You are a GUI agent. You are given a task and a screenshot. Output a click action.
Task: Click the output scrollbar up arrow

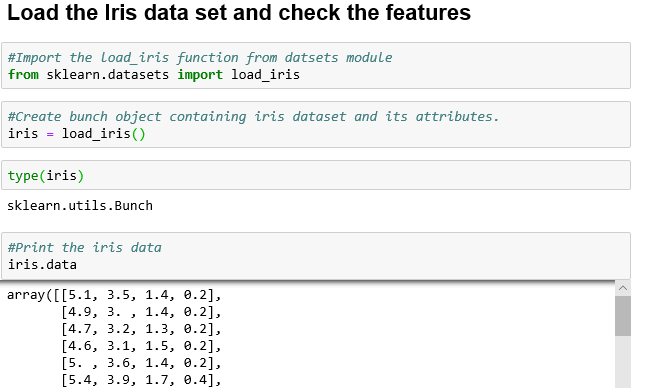tap(622, 288)
